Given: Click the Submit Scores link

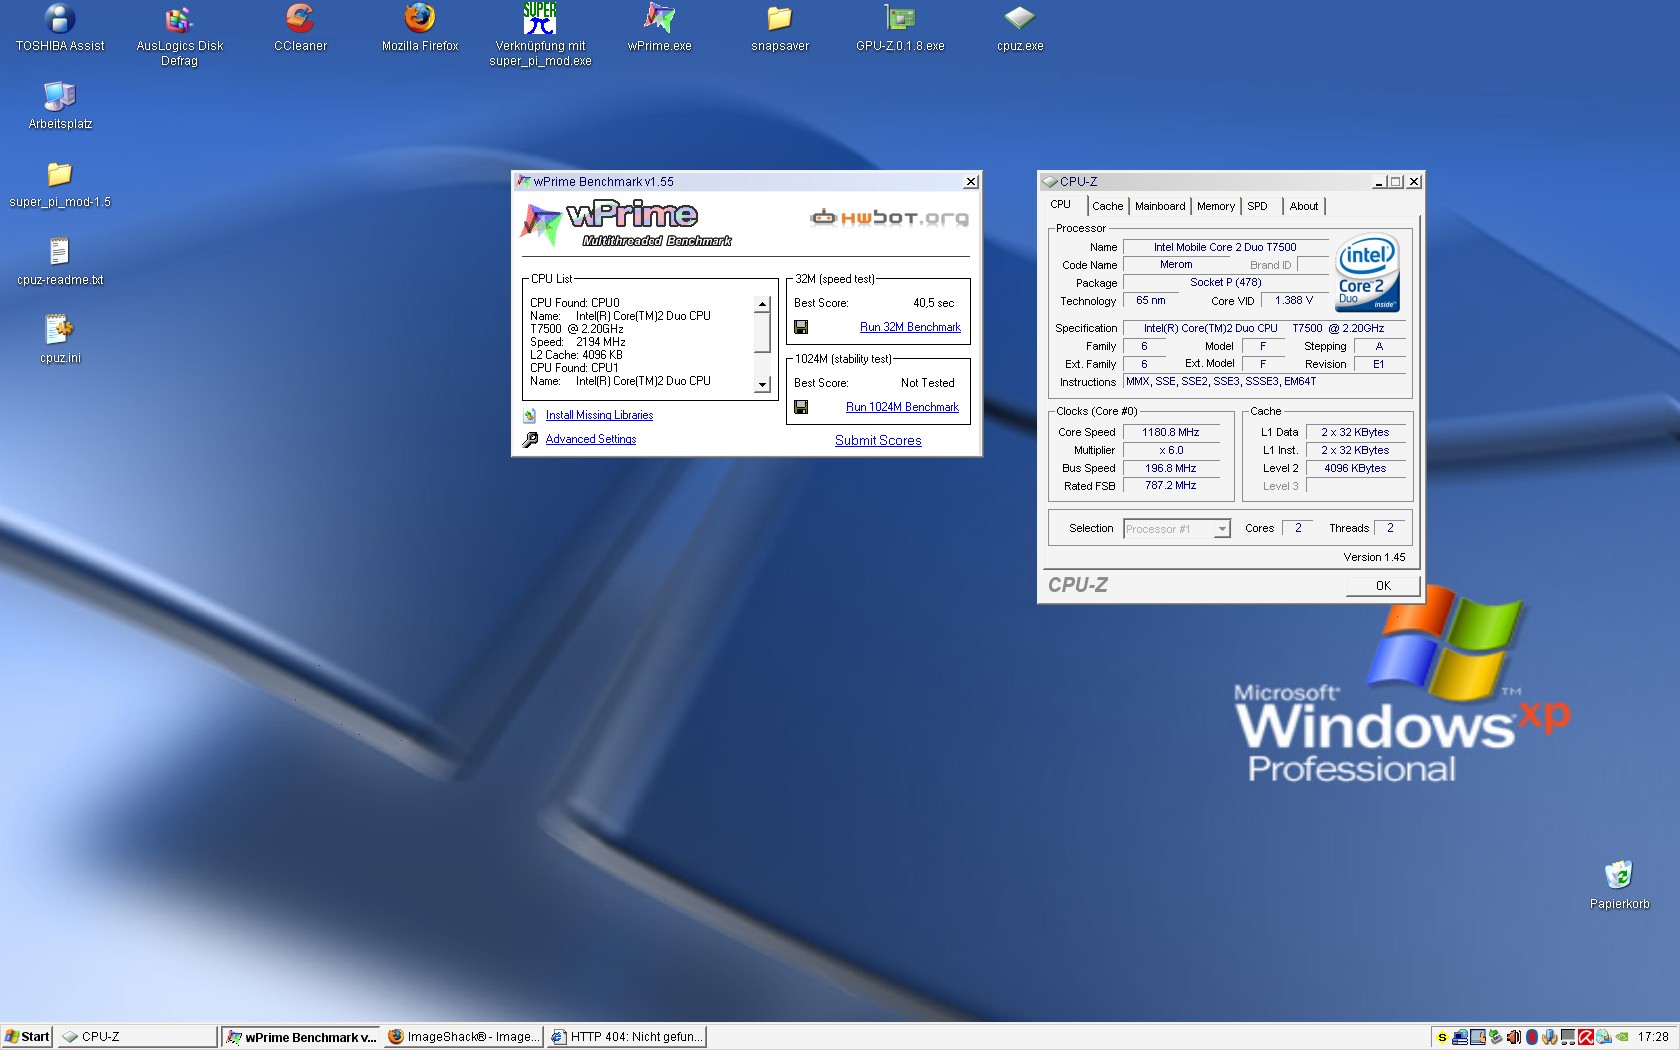Looking at the screenshot, I should [878, 440].
